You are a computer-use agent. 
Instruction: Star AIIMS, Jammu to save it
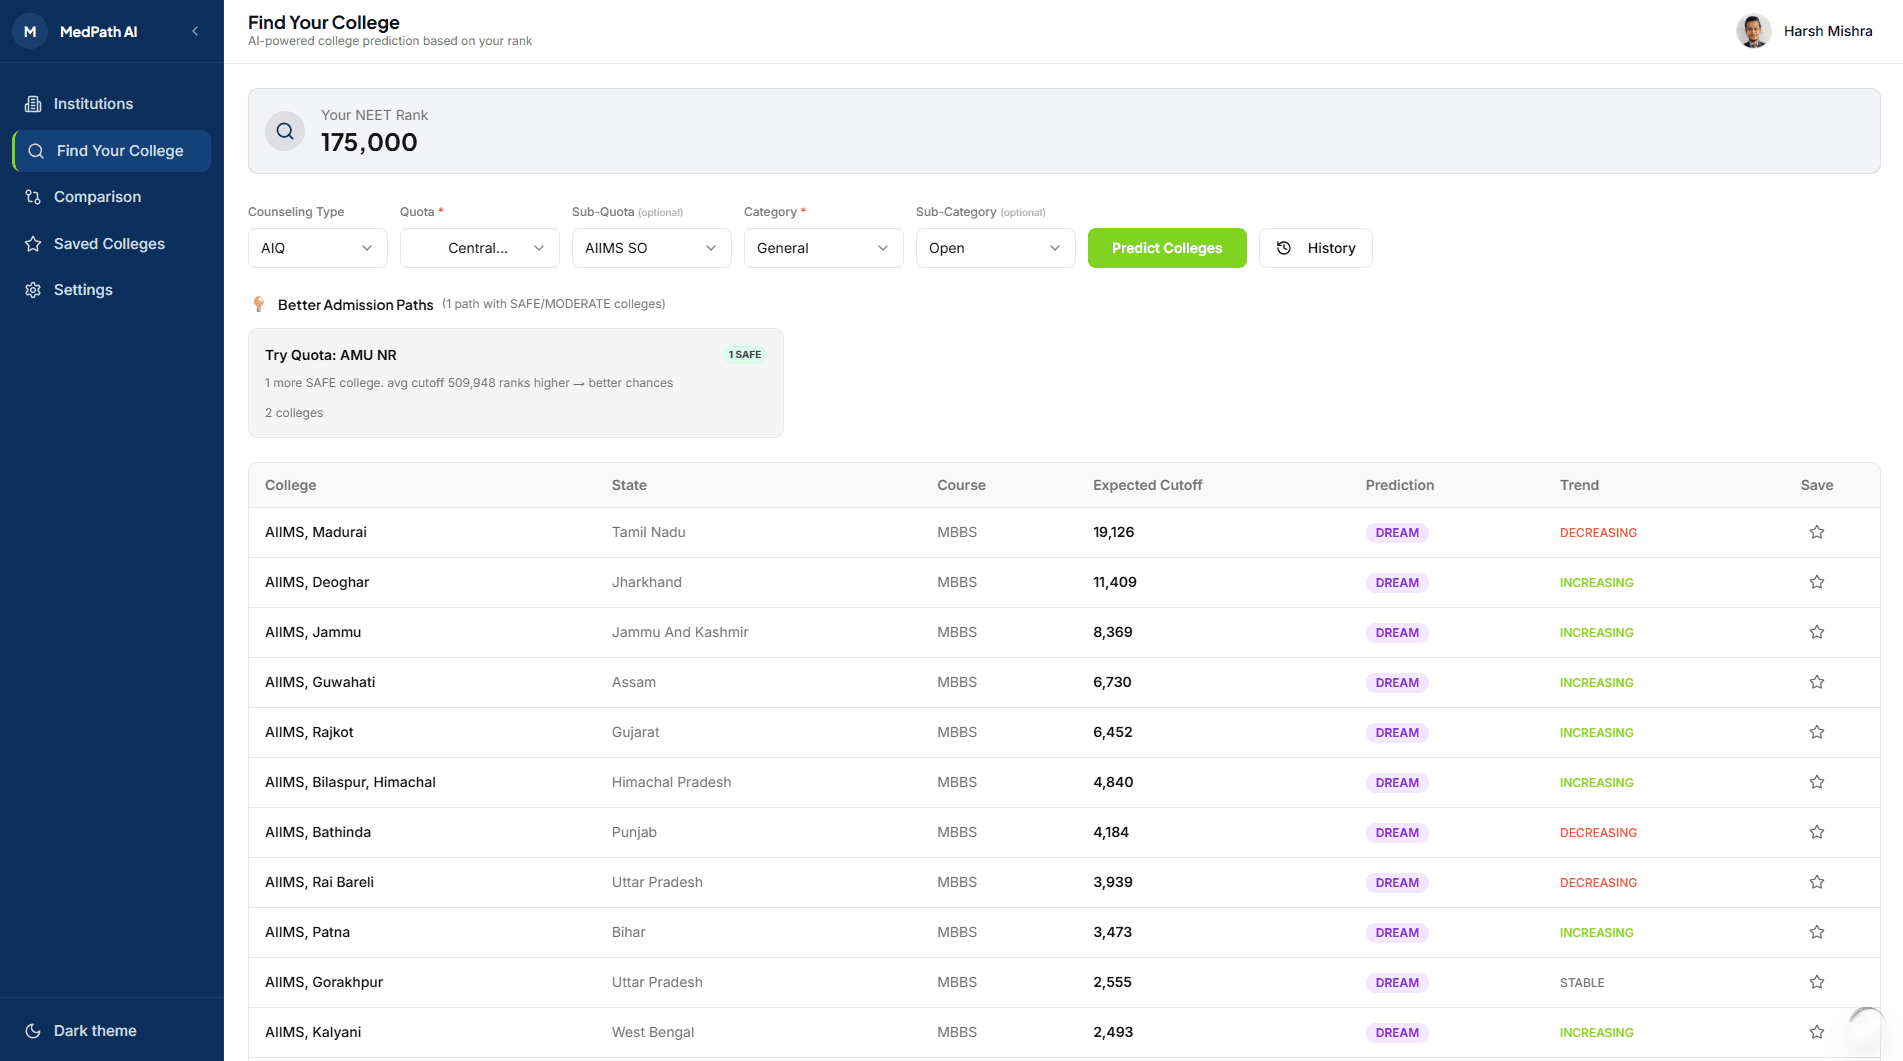coord(1816,632)
